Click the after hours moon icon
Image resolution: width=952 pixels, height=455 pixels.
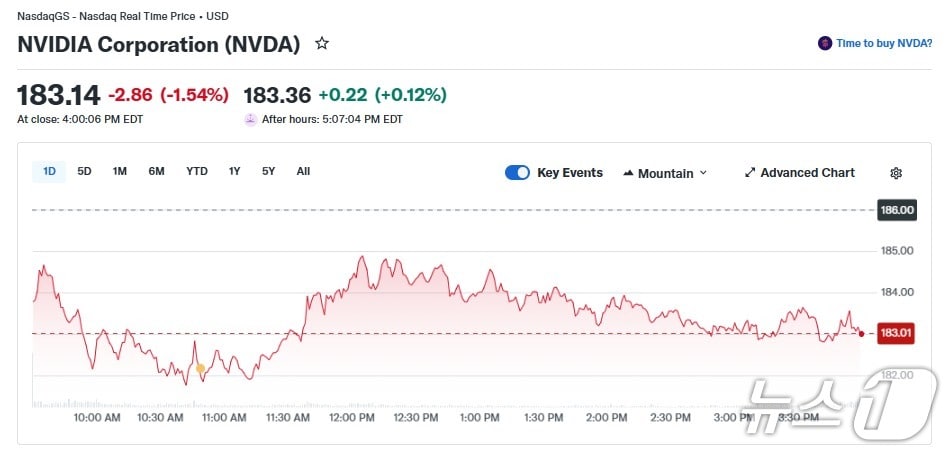250,119
